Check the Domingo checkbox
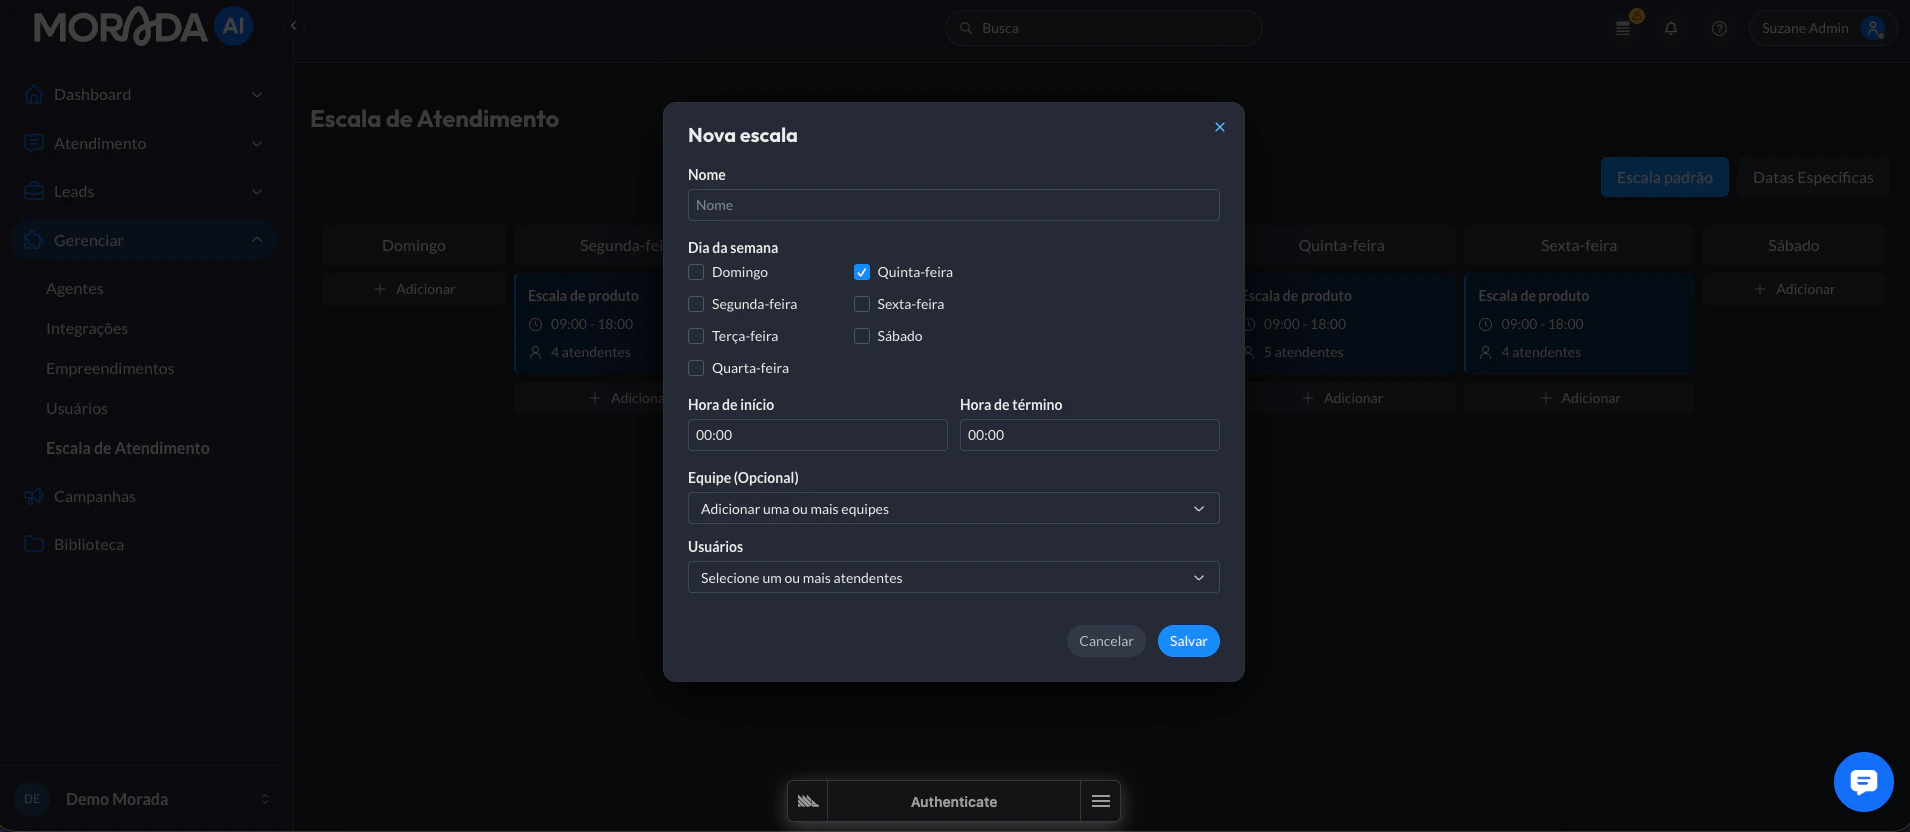The width and height of the screenshot is (1910, 832). click(696, 272)
